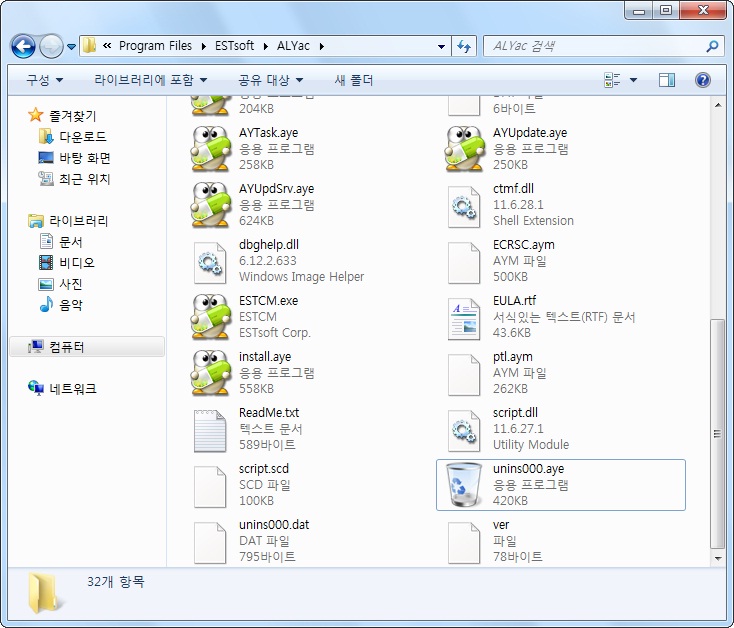734x628 pixels.
Task: Toggle the preview pane button
Action: (x=667, y=80)
